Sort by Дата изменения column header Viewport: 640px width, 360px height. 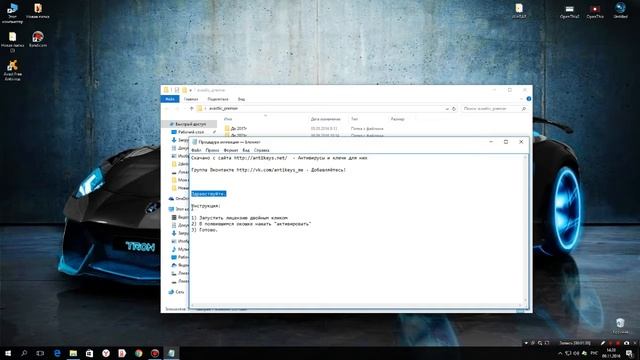pyautogui.click(x=325, y=119)
